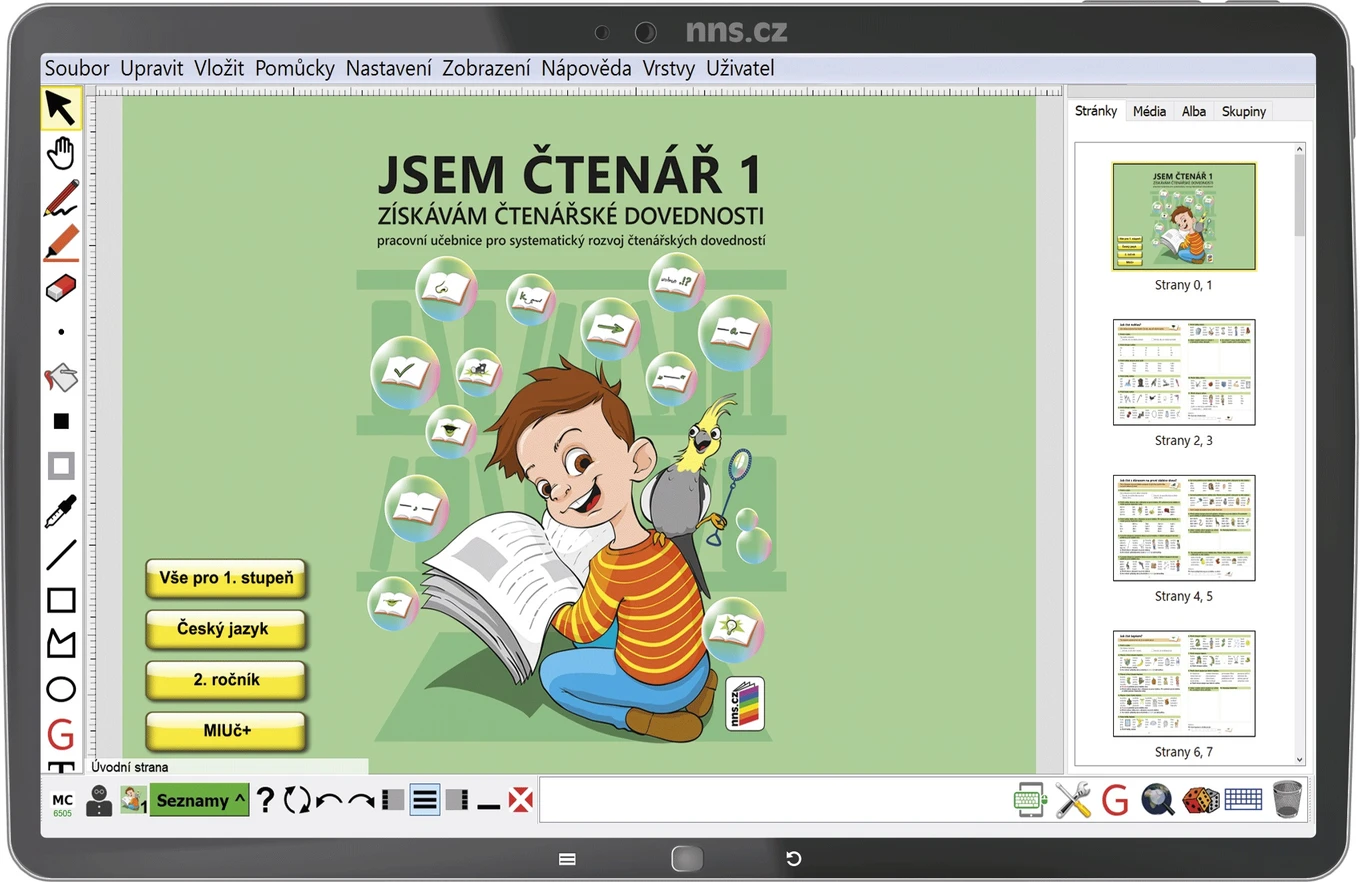The width and height of the screenshot is (1360, 882).
Task: Toggle the right page layout view
Action: tap(456, 800)
